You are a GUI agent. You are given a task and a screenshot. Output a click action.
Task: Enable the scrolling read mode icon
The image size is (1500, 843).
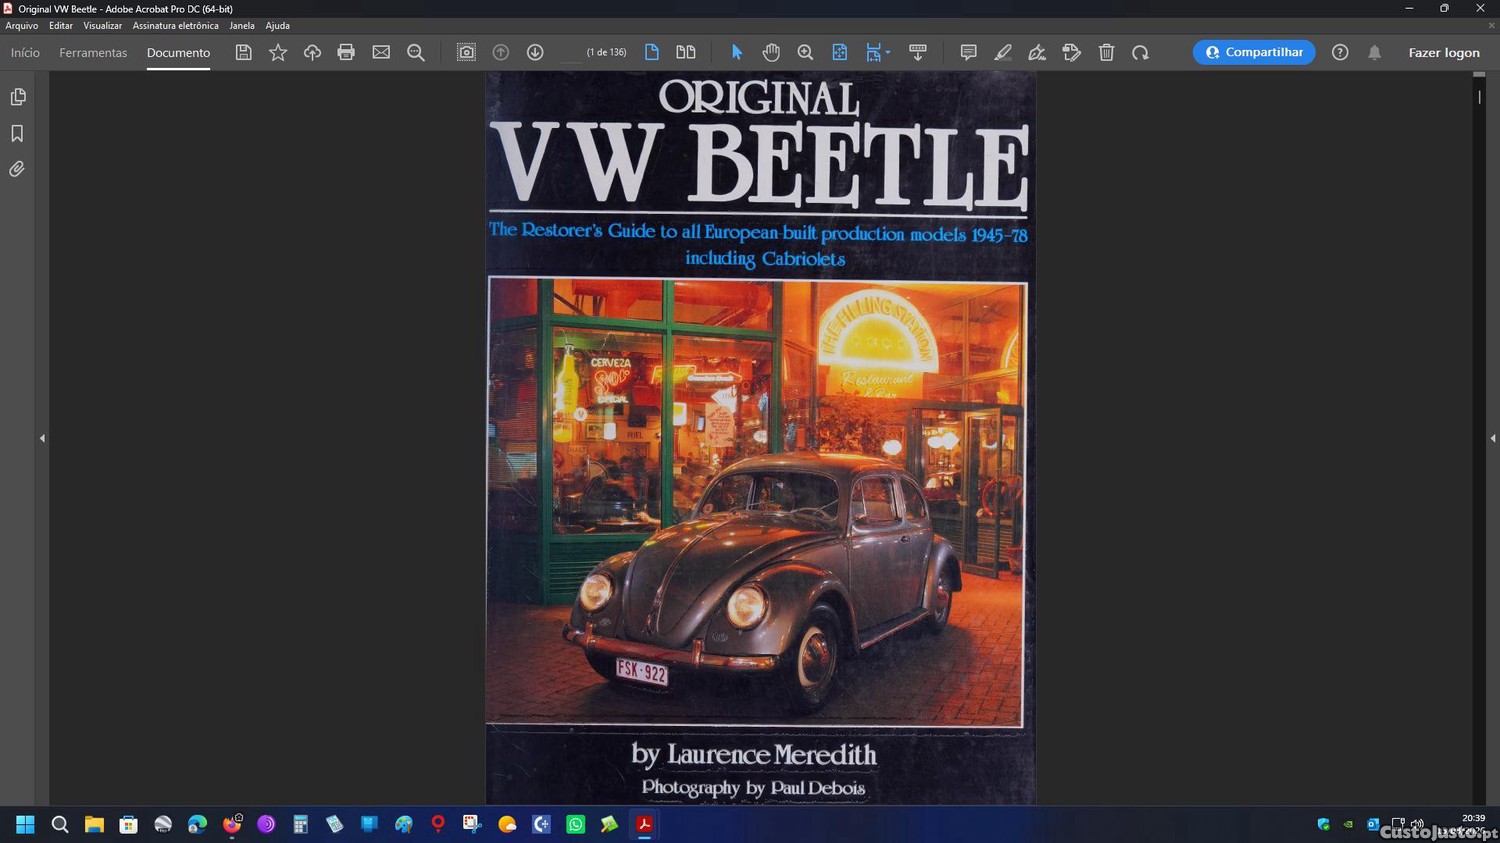[x=918, y=52]
